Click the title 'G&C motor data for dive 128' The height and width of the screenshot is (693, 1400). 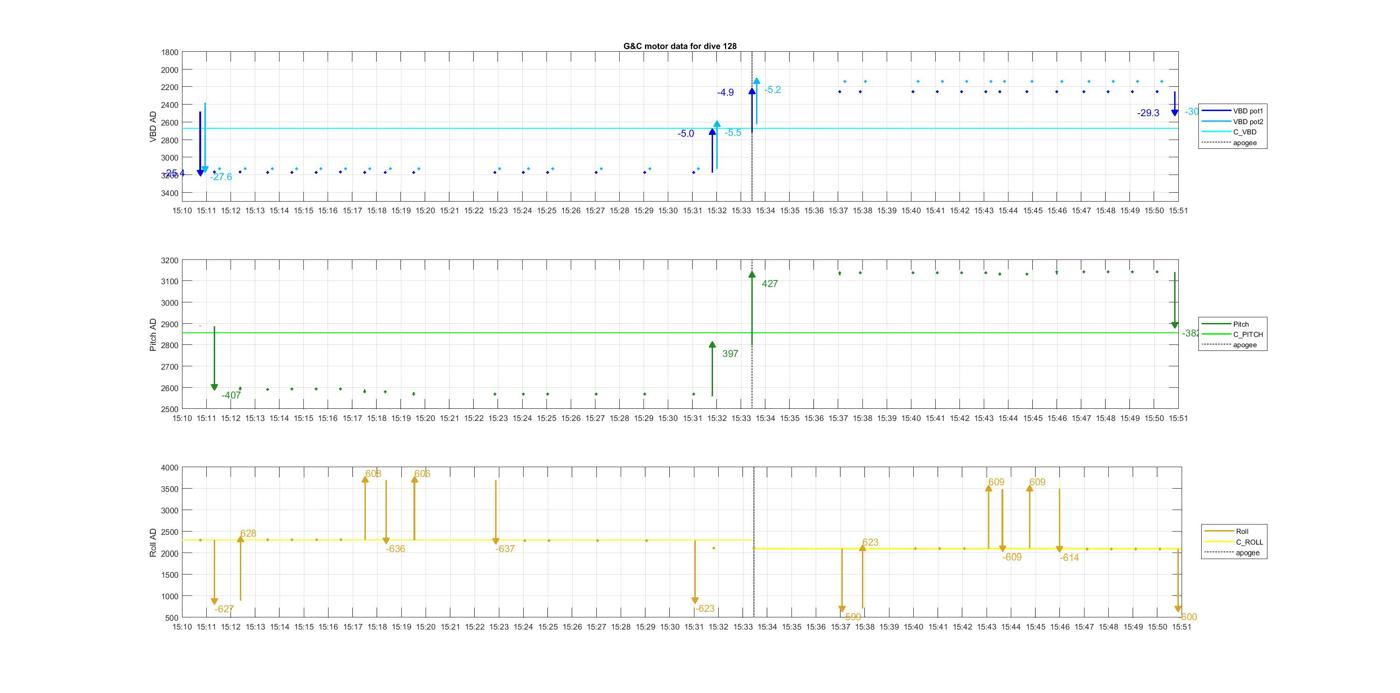click(x=680, y=46)
